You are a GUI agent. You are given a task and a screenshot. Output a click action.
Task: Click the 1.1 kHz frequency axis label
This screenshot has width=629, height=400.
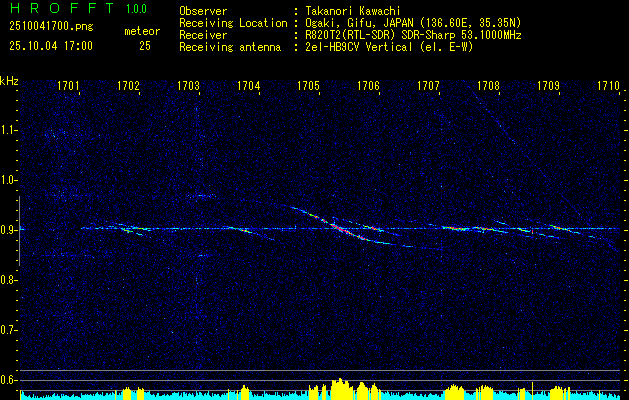[8, 130]
